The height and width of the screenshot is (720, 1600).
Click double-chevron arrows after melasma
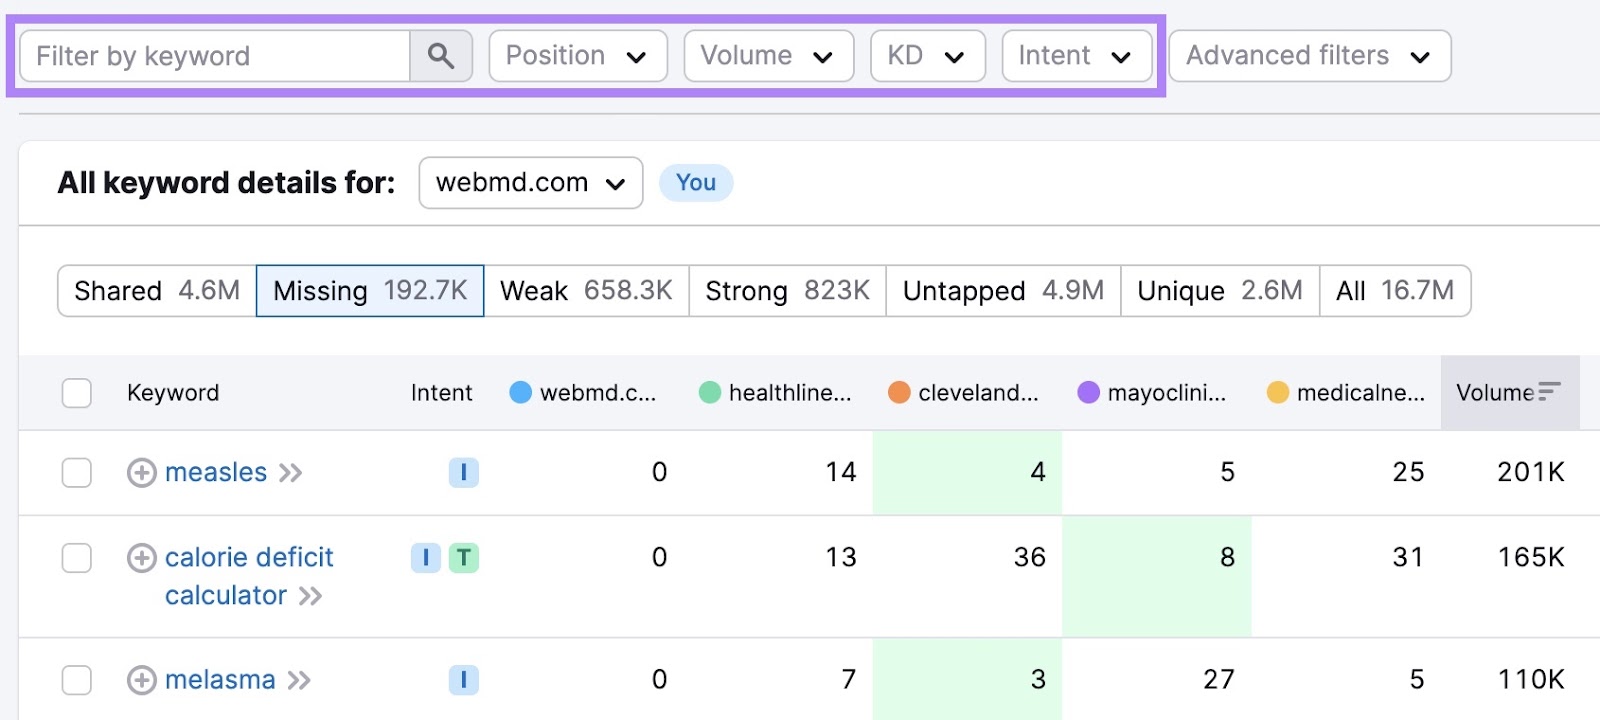299,681
